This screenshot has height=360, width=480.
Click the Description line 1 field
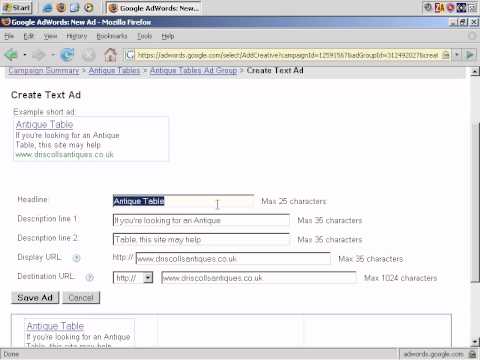pos(201,220)
